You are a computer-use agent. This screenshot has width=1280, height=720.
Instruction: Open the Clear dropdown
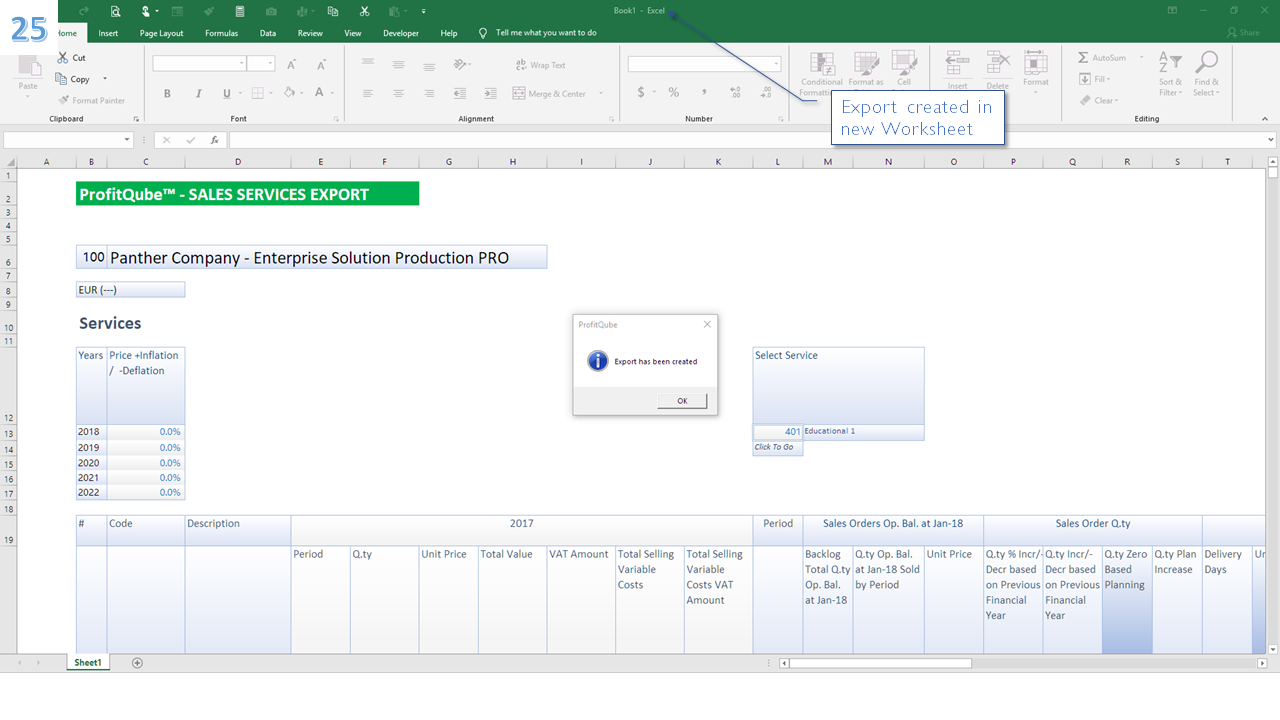click(x=1098, y=100)
